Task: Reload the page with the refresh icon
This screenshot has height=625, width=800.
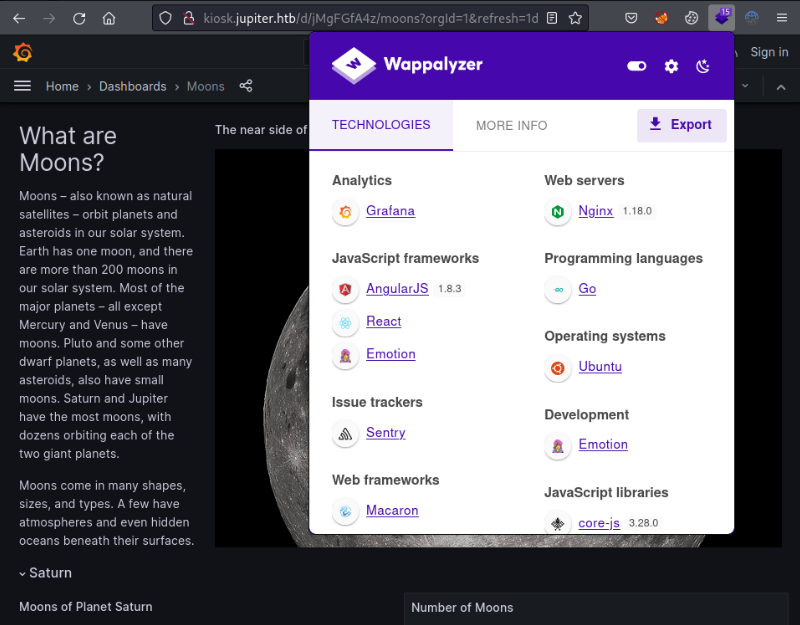Action: tap(79, 19)
